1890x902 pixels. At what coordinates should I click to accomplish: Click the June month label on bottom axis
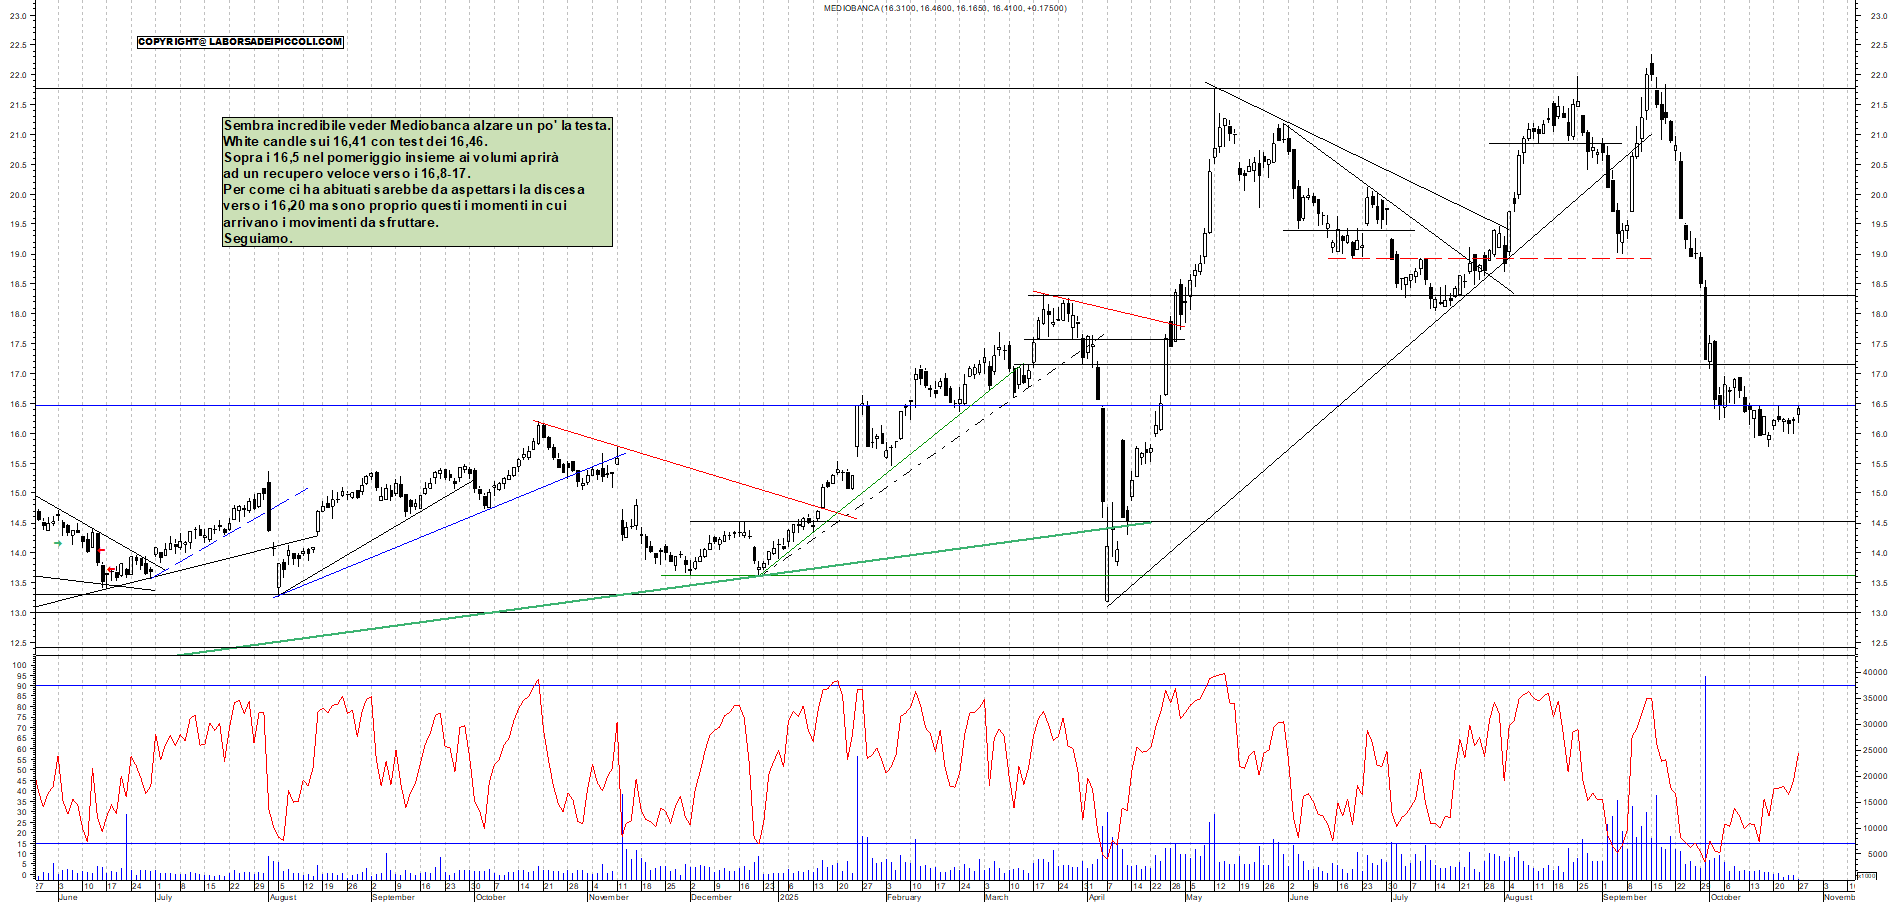pyautogui.click(x=70, y=898)
